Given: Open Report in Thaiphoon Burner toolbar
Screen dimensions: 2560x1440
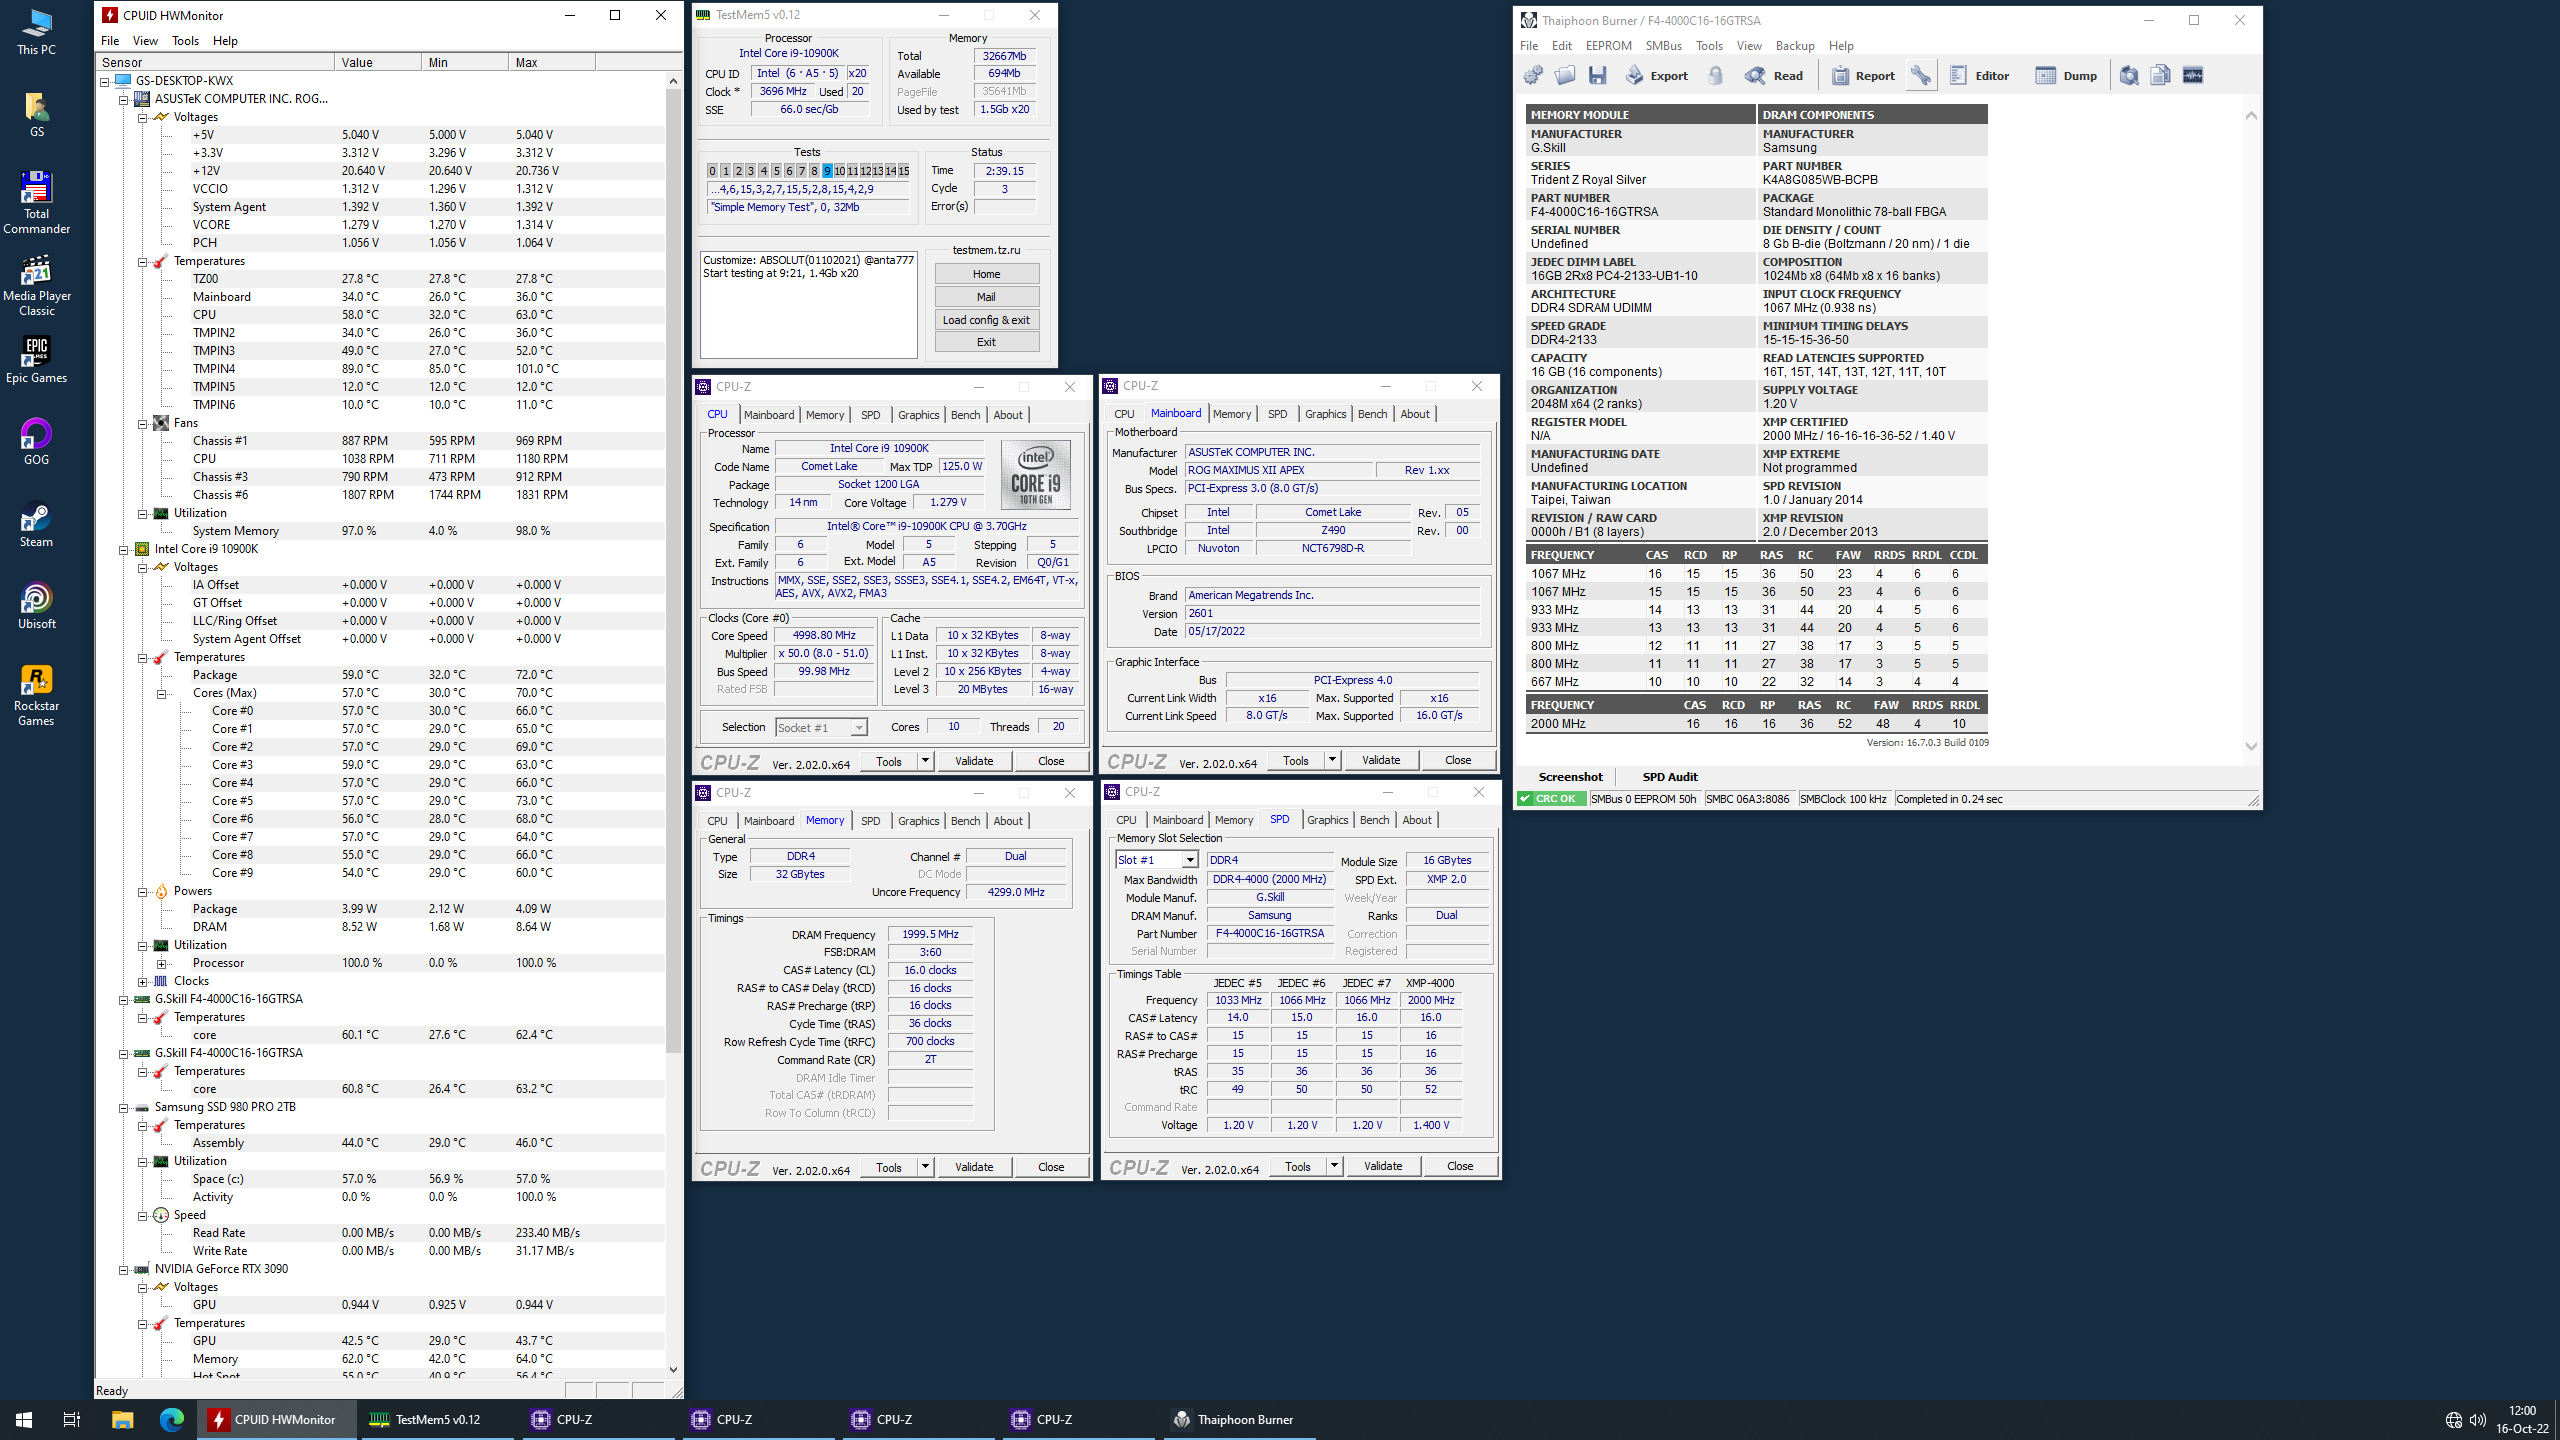Looking at the screenshot, I should (1863, 76).
